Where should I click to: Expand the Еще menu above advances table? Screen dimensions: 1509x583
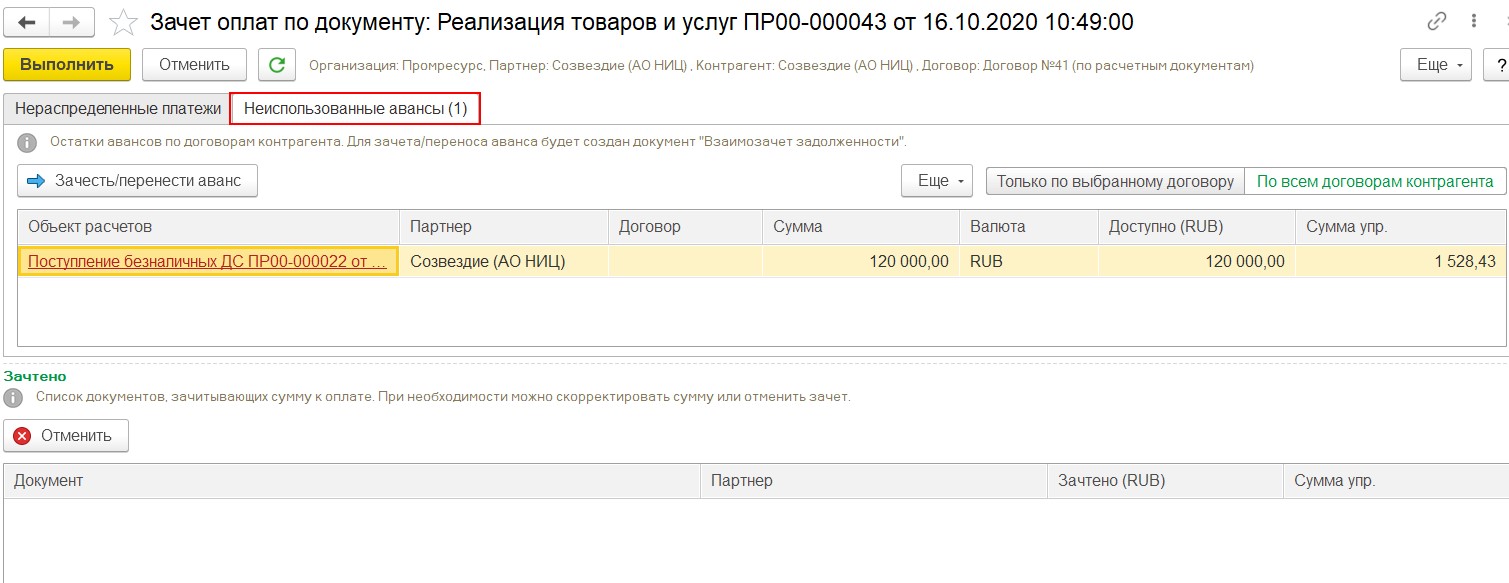coord(937,182)
